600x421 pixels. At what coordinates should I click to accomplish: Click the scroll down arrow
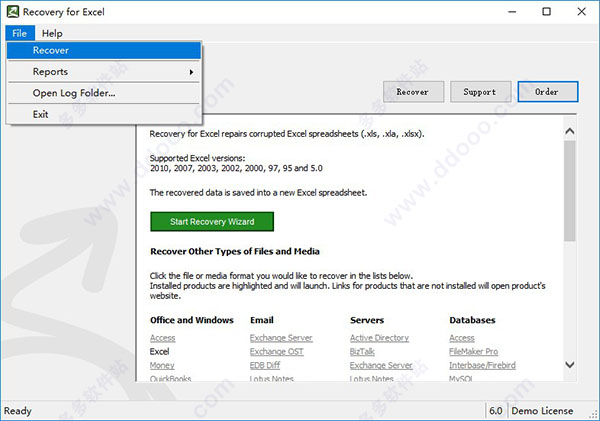pyautogui.click(x=569, y=365)
